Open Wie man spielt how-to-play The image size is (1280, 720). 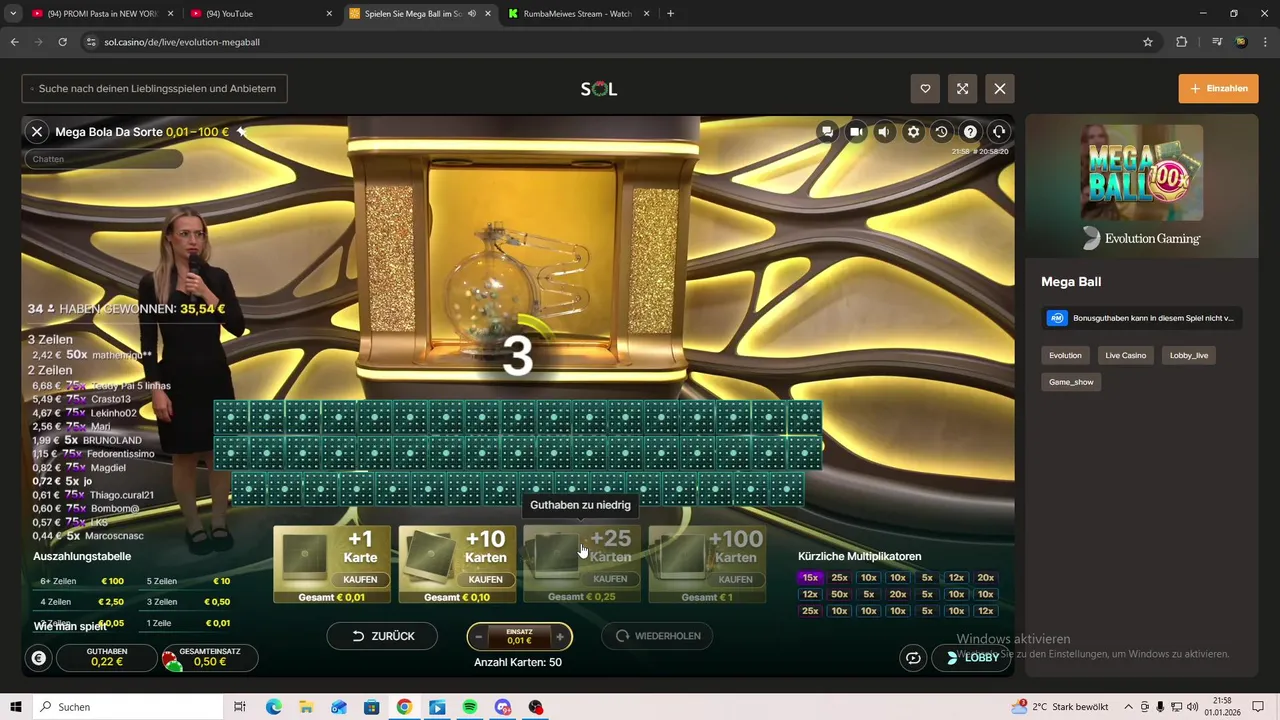[x=70, y=626]
